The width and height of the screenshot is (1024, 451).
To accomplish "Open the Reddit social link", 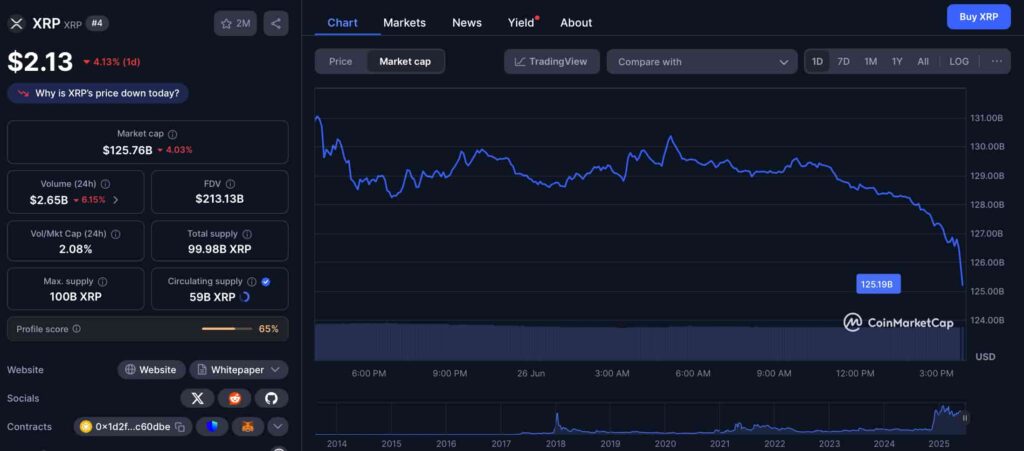I will pyautogui.click(x=234, y=398).
